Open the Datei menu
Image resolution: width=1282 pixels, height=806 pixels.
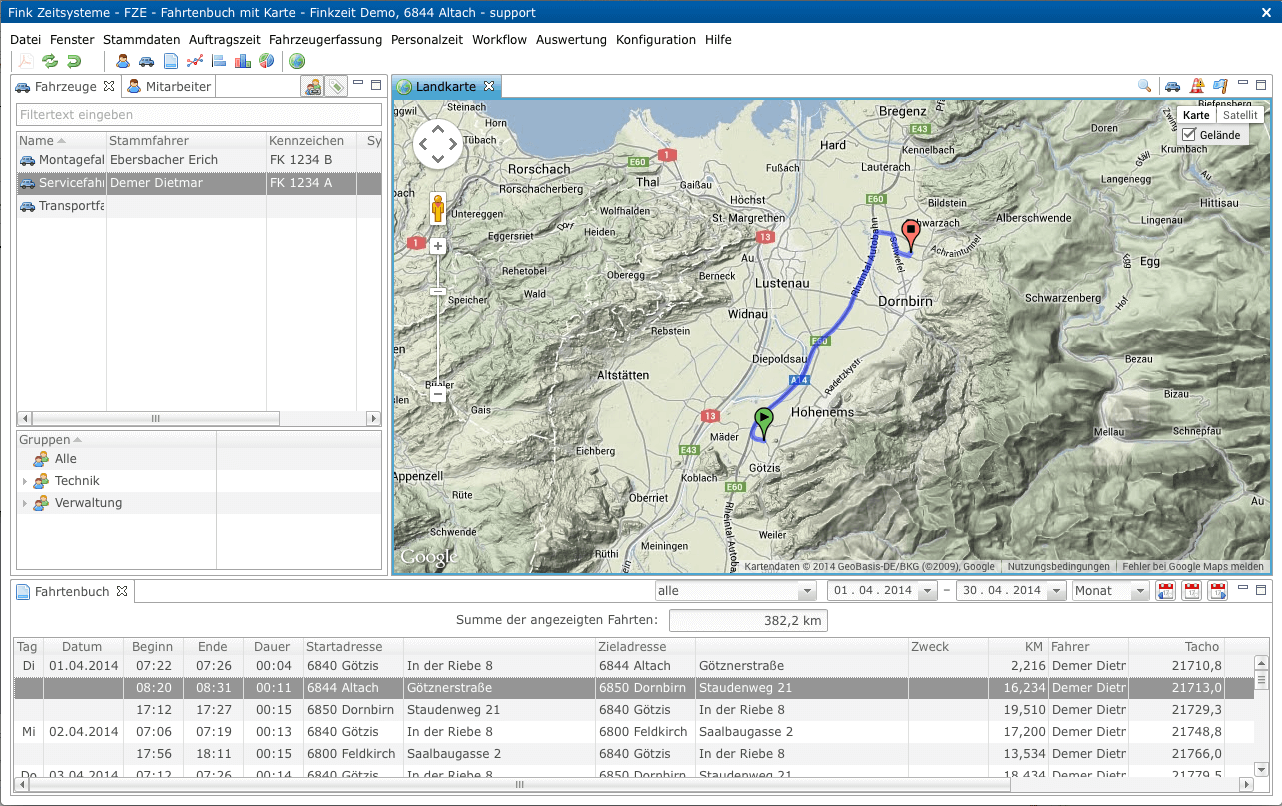25,40
